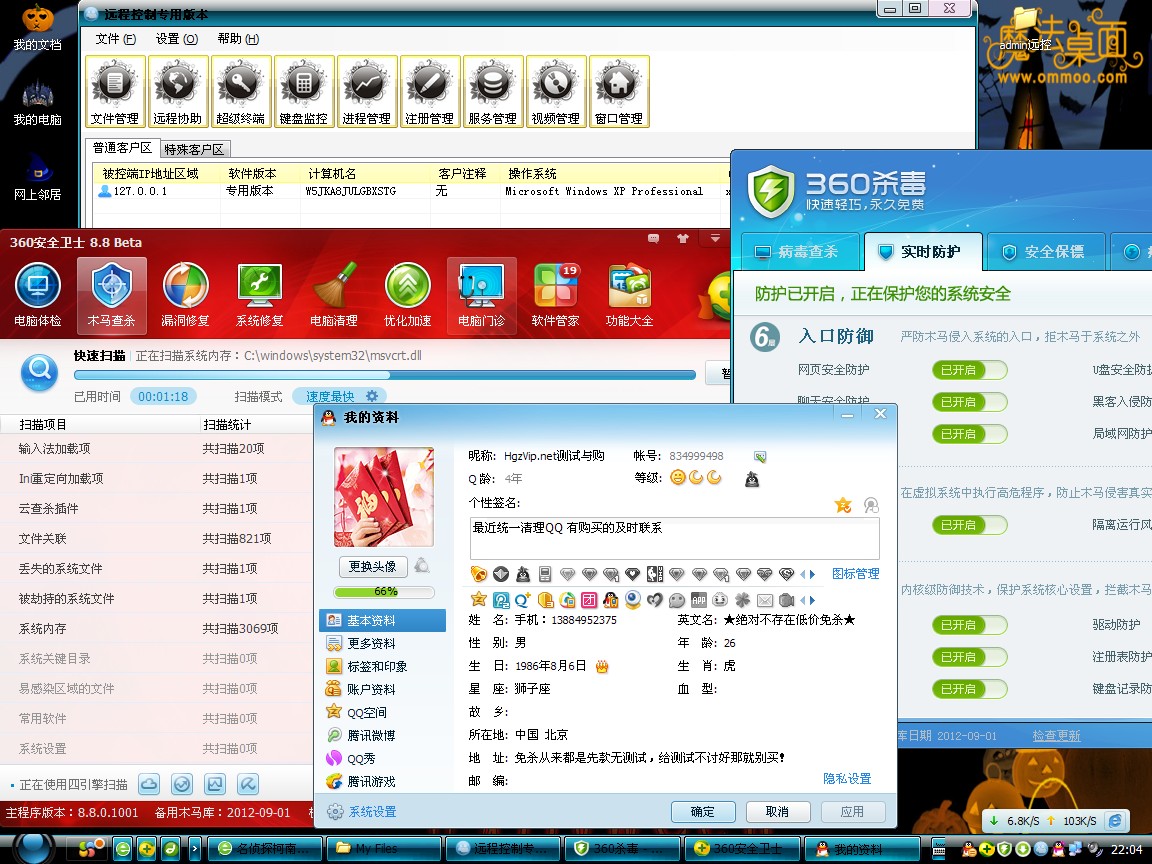Switch to the 病毒查杀 tab in 360杀毒
1152x864 pixels.
click(x=799, y=252)
